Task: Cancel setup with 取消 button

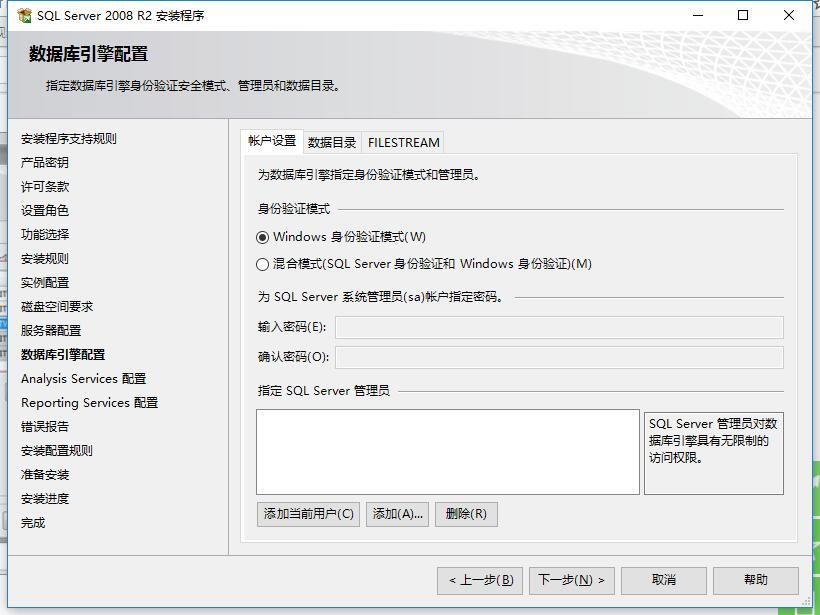Action: tap(664, 580)
